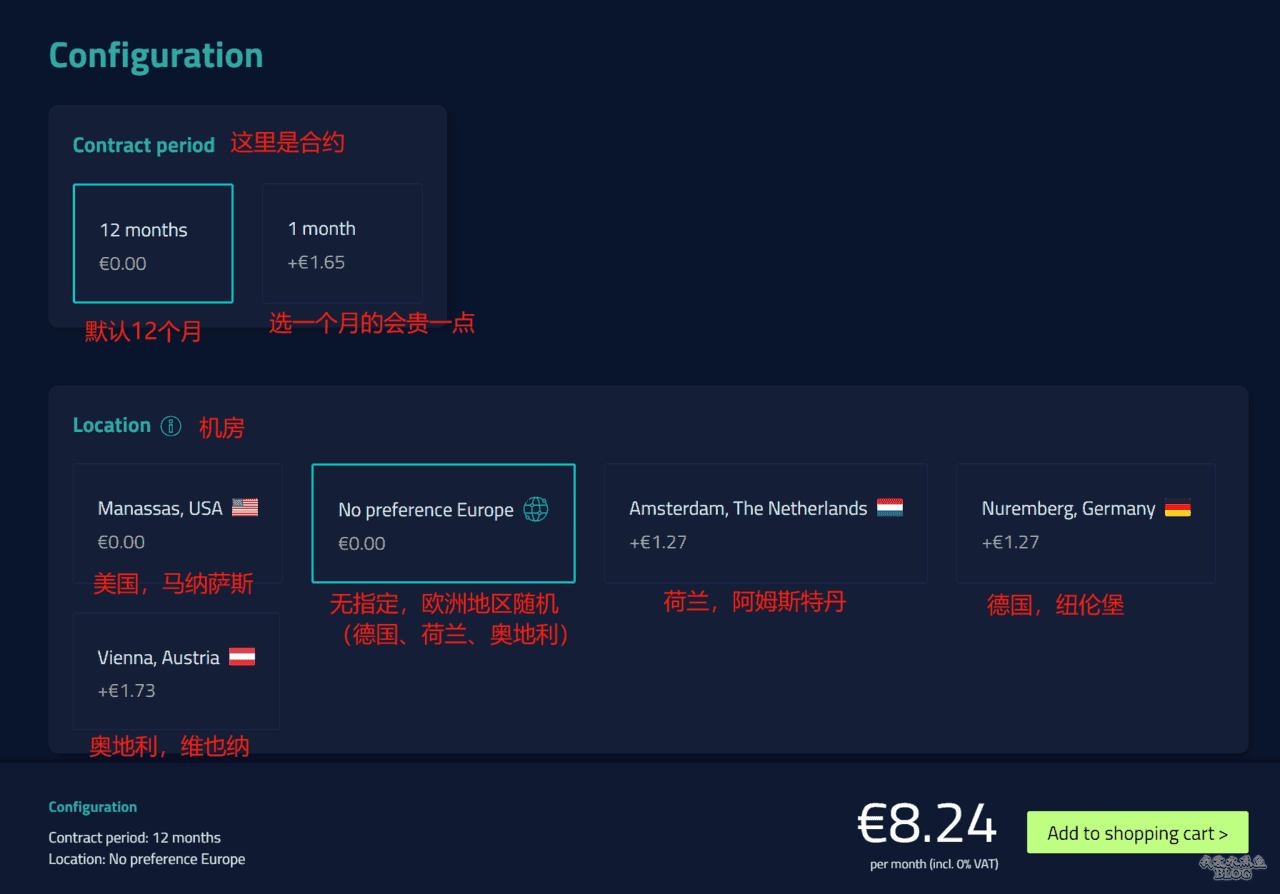Choose Nuremberg, Germany location
This screenshot has height=894, width=1280.
[1086, 523]
